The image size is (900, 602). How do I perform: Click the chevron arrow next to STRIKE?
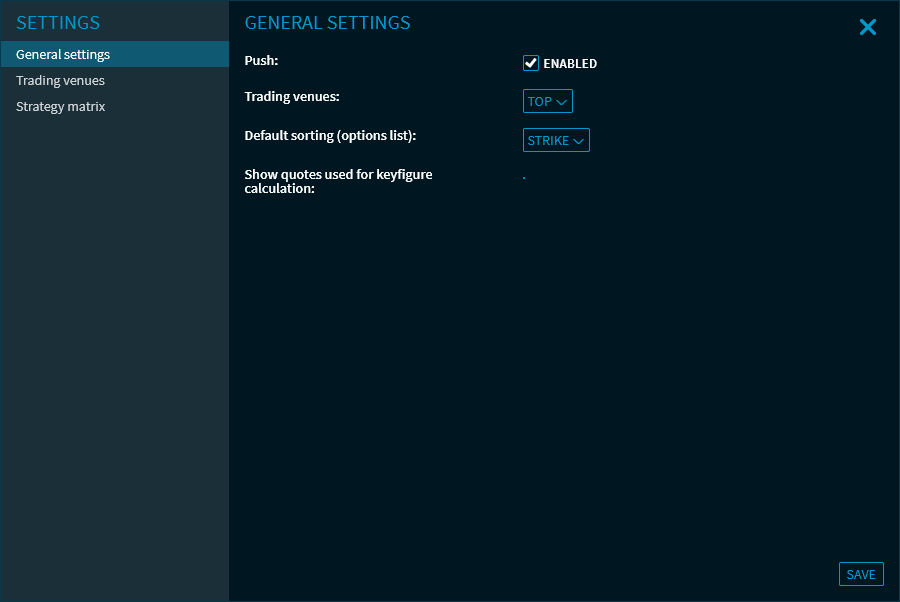point(579,141)
